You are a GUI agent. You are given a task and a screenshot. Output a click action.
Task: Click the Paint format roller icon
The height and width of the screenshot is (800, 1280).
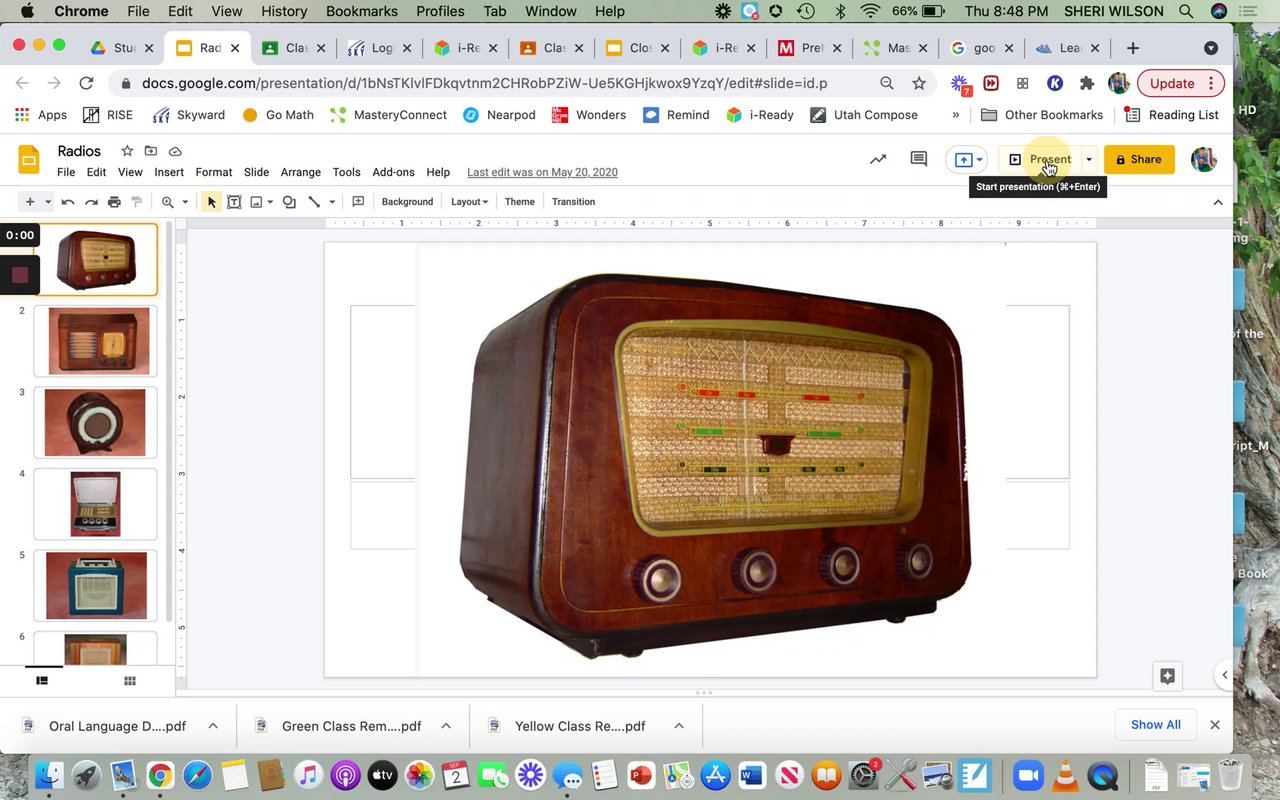137,202
